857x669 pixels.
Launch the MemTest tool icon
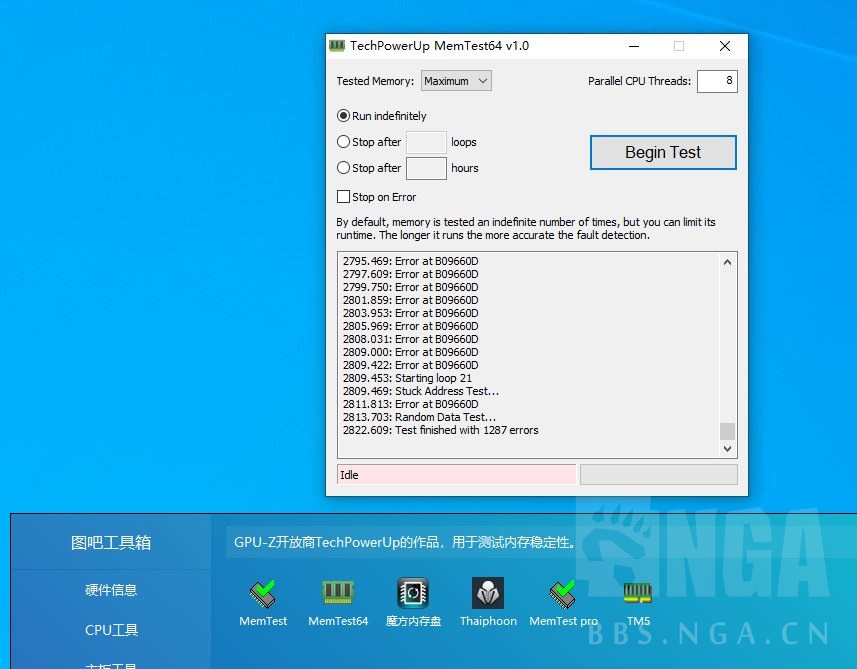tap(263, 594)
